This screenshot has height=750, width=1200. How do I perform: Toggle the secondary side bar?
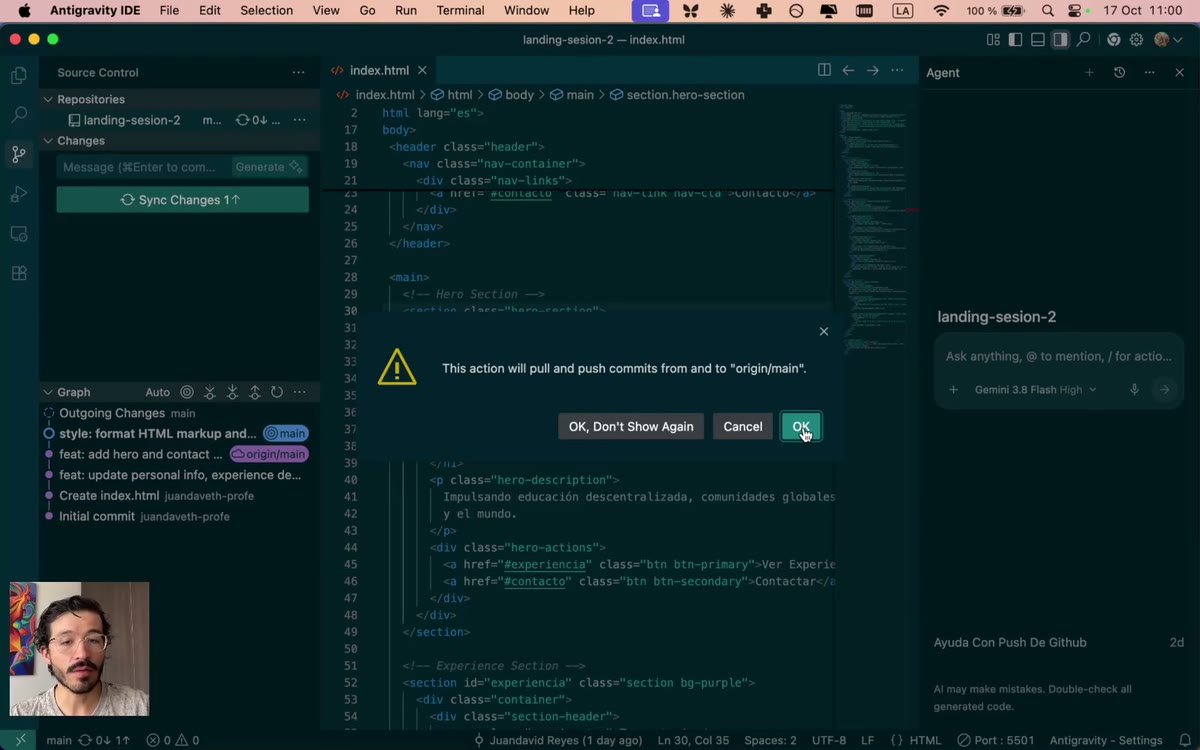(1060, 40)
